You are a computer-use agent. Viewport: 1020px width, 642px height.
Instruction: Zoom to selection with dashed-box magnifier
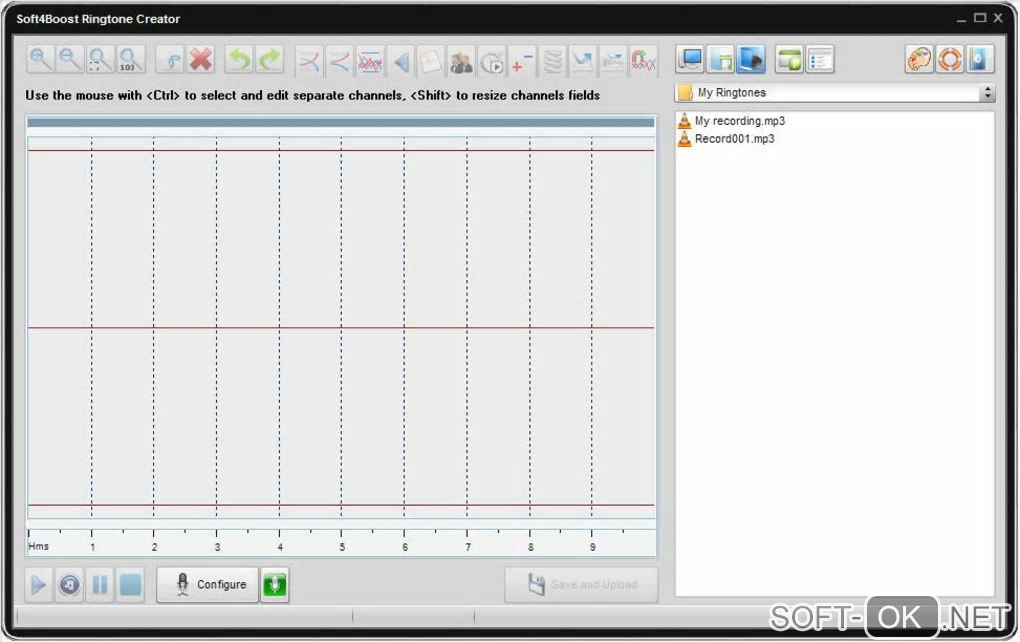point(100,60)
